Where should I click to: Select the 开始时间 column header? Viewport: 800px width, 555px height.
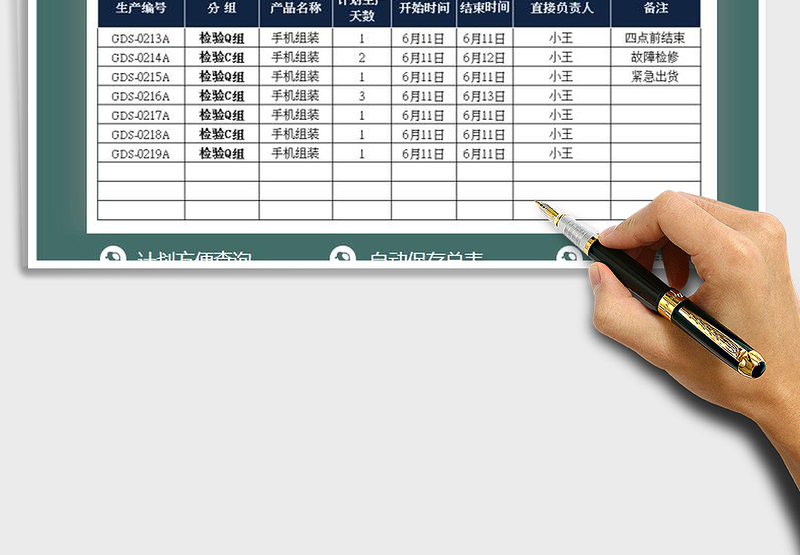(x=424, y=9)
